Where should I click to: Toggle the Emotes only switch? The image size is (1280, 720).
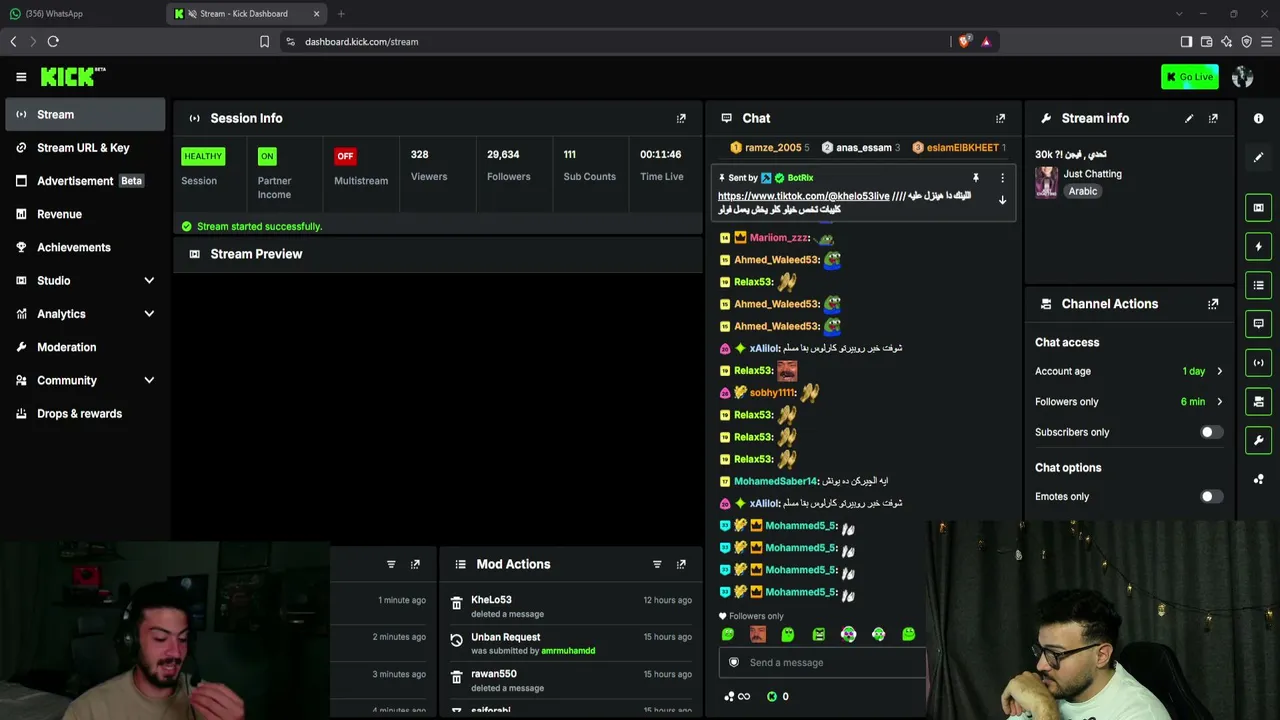1211,496
